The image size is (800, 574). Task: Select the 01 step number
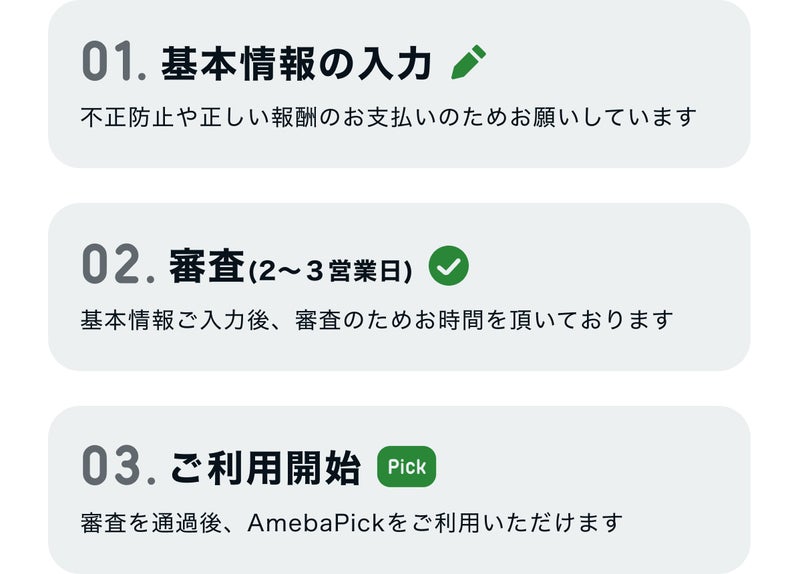tap(114, 62)
